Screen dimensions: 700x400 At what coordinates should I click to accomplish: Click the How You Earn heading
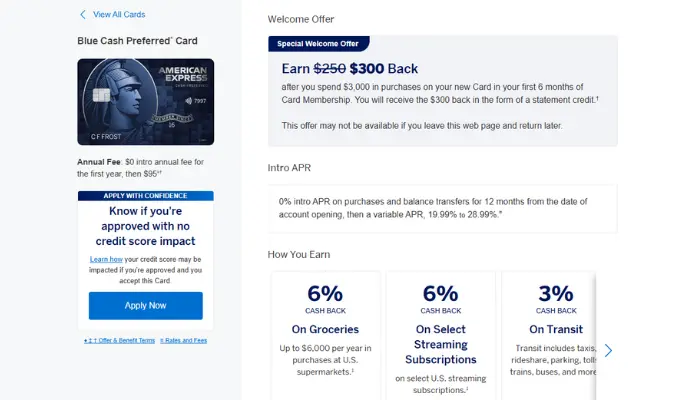[x=299, y=254]
